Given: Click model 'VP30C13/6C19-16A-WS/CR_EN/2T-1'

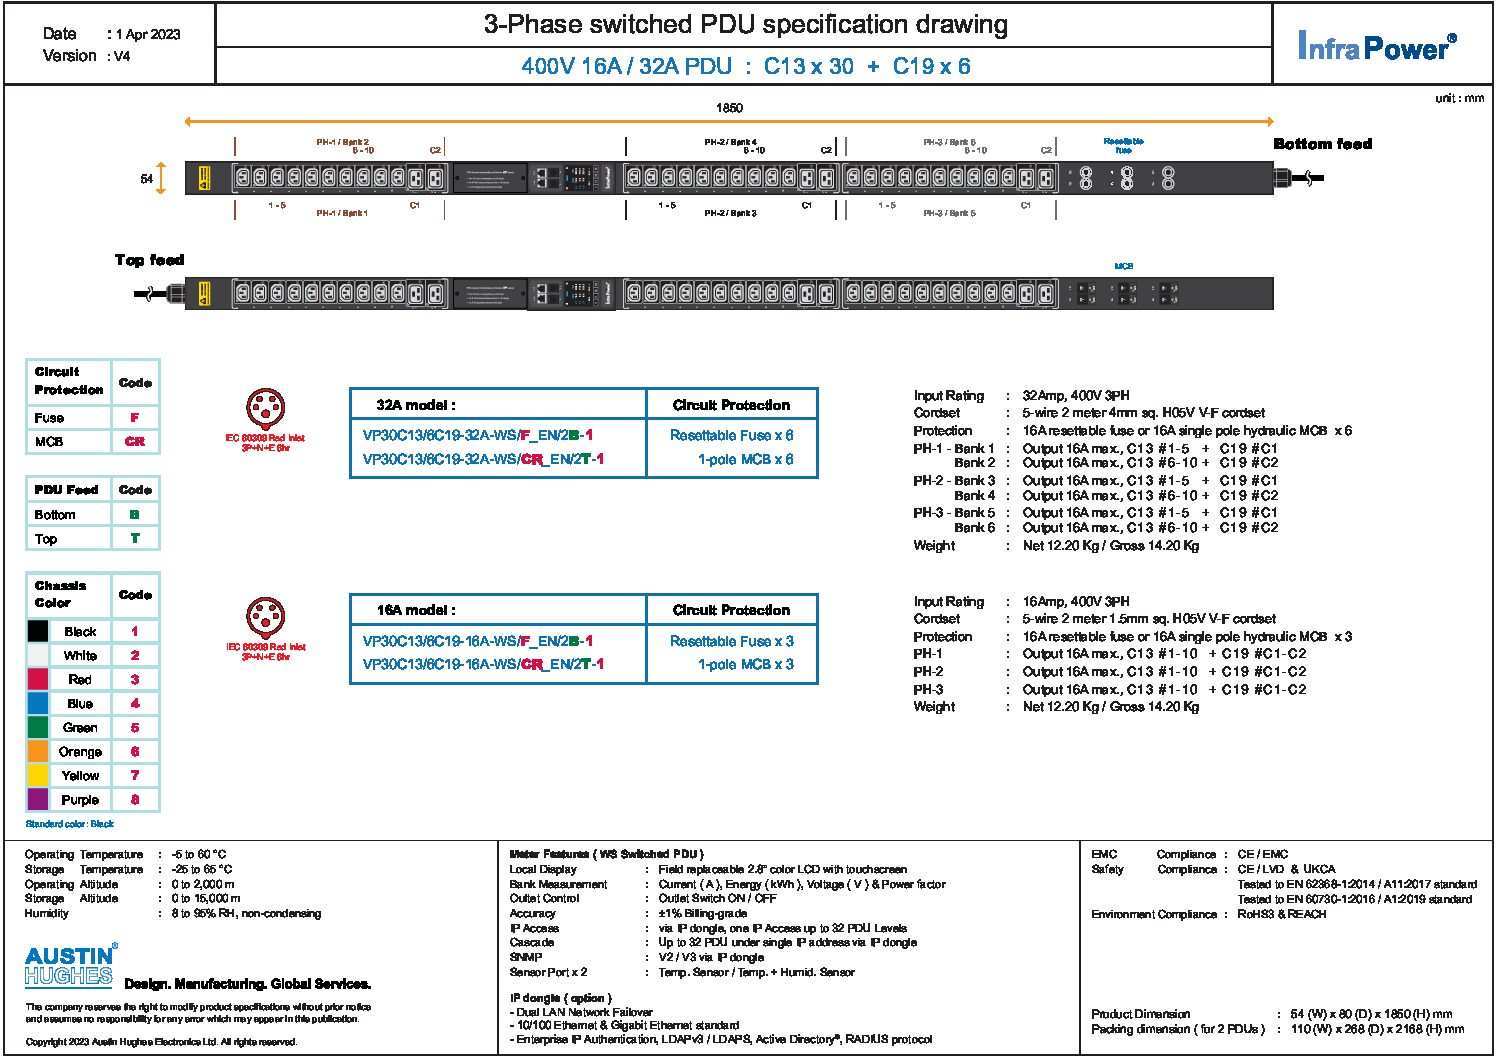Looking at the screenshot, I should (x=483, y=664).
